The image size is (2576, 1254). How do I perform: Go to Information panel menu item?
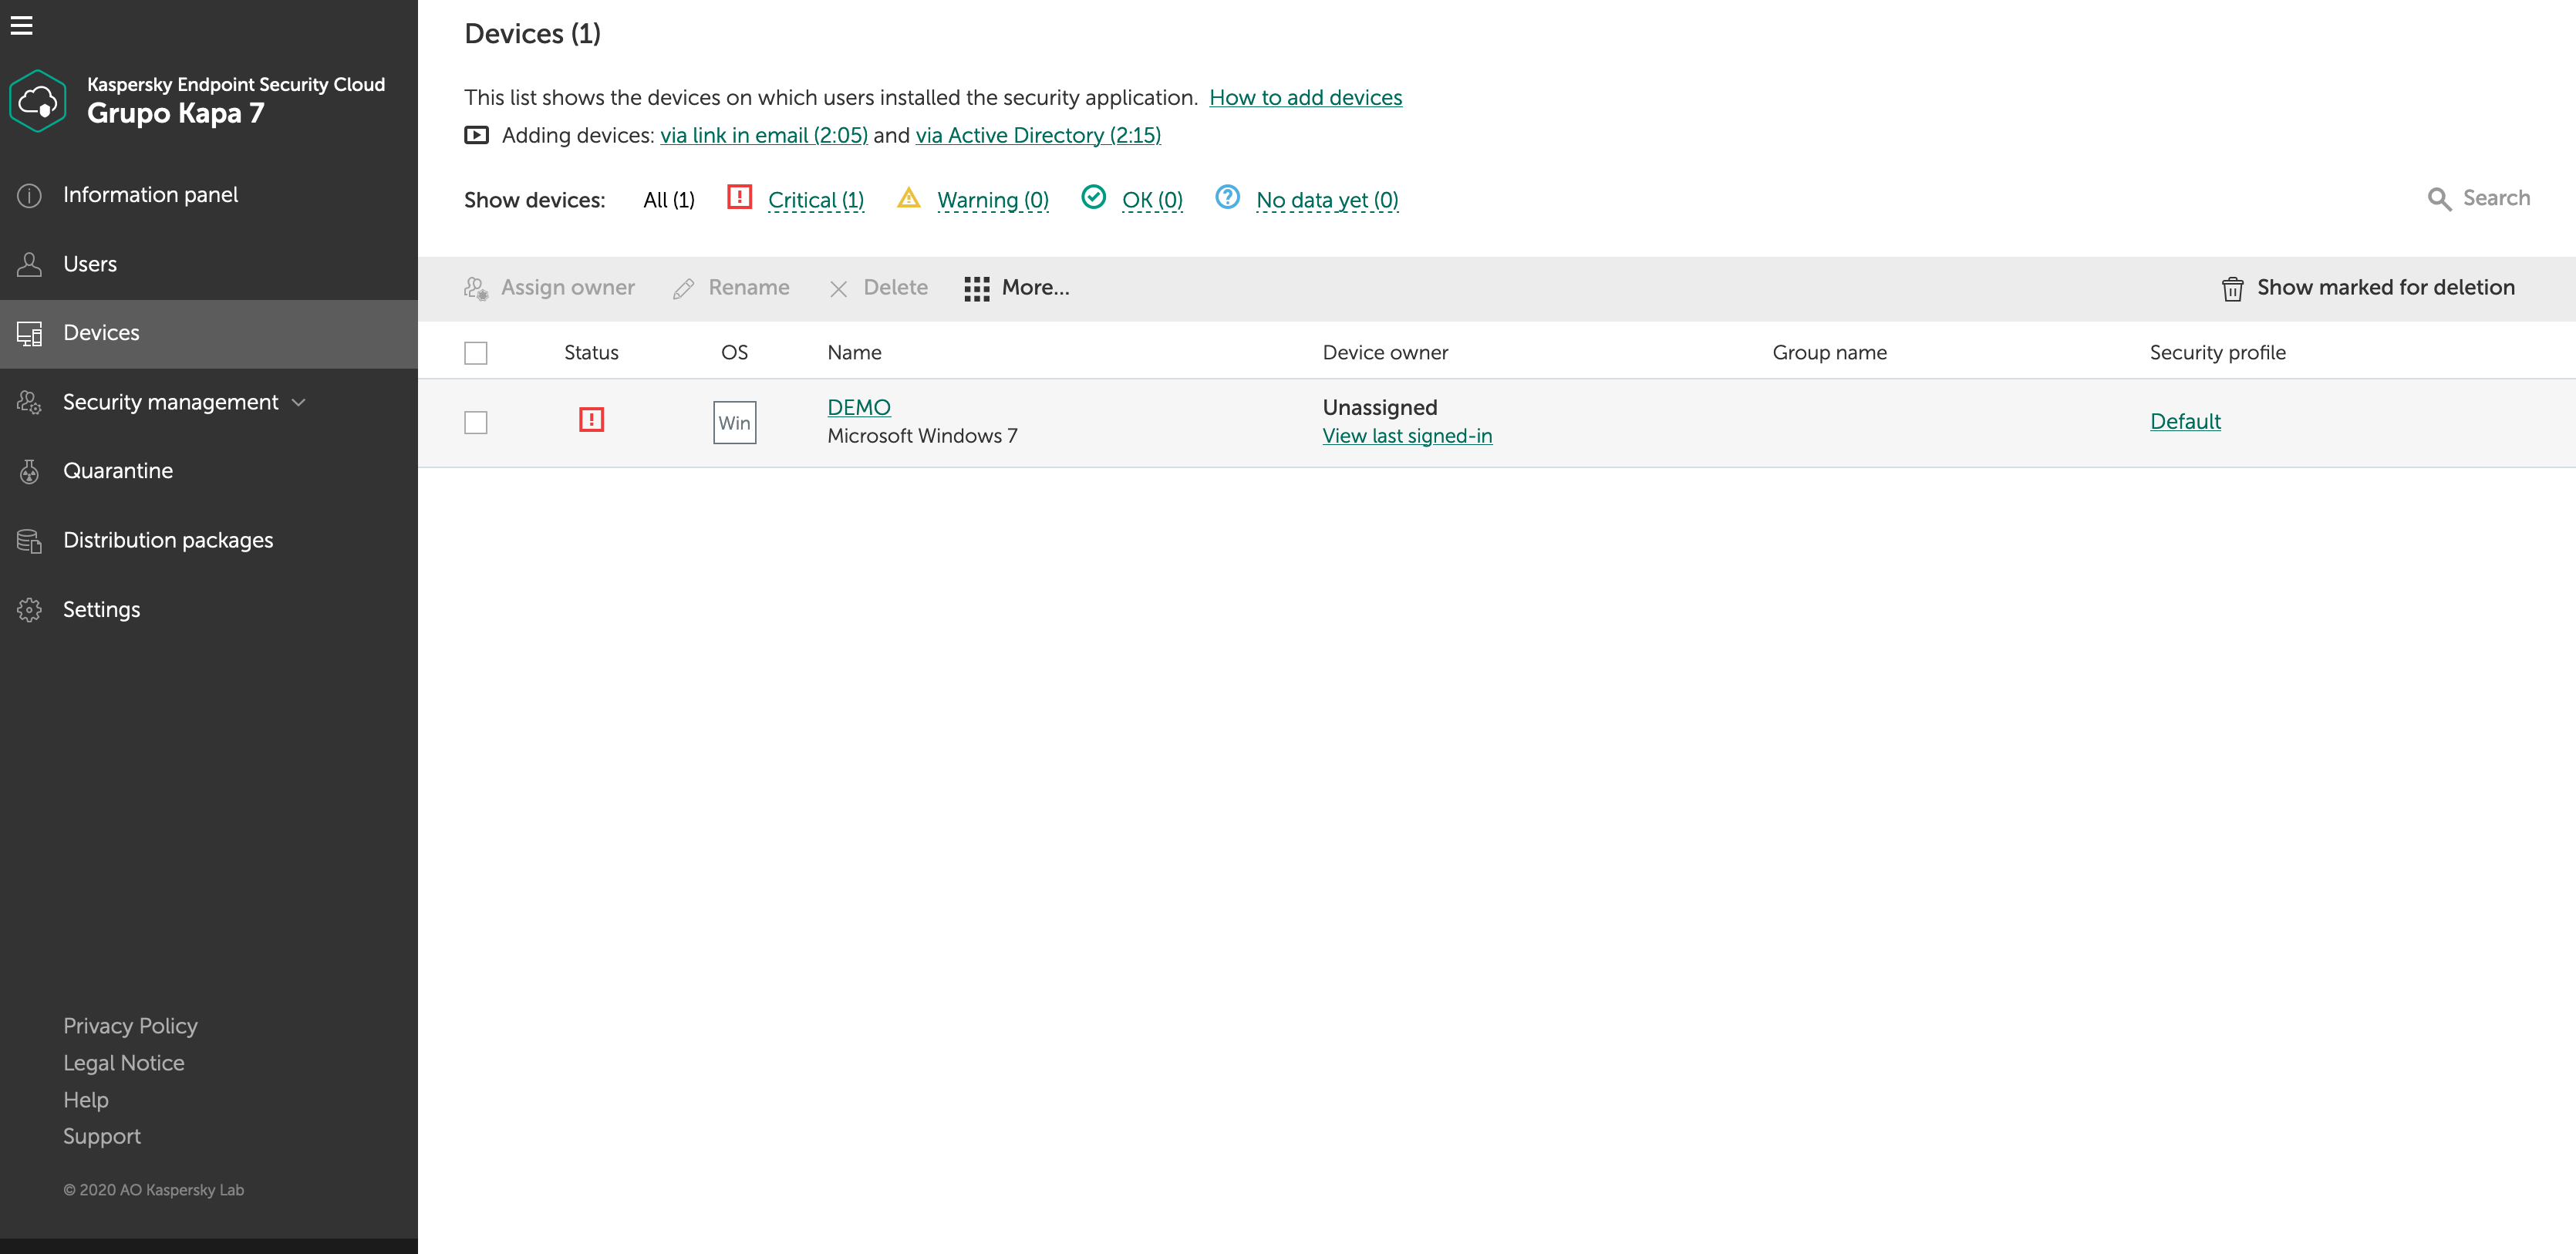[209, 195]
